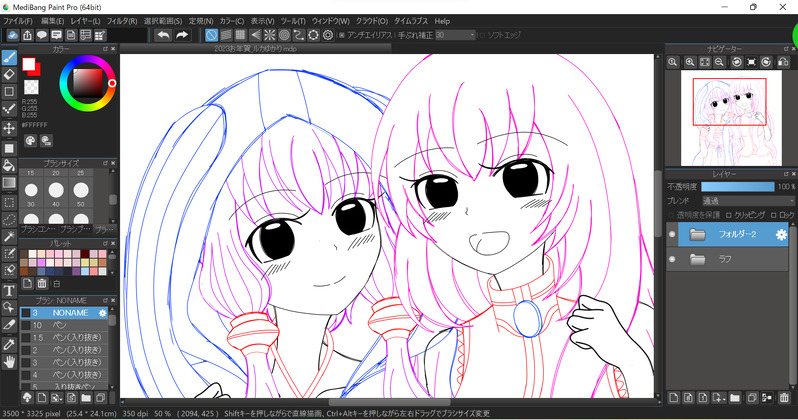Turn snap off with the crossed-circle icon
Image resolution: width=798 pixels, height=420 pixels.
pyautogui.click(x=212, y=35)
